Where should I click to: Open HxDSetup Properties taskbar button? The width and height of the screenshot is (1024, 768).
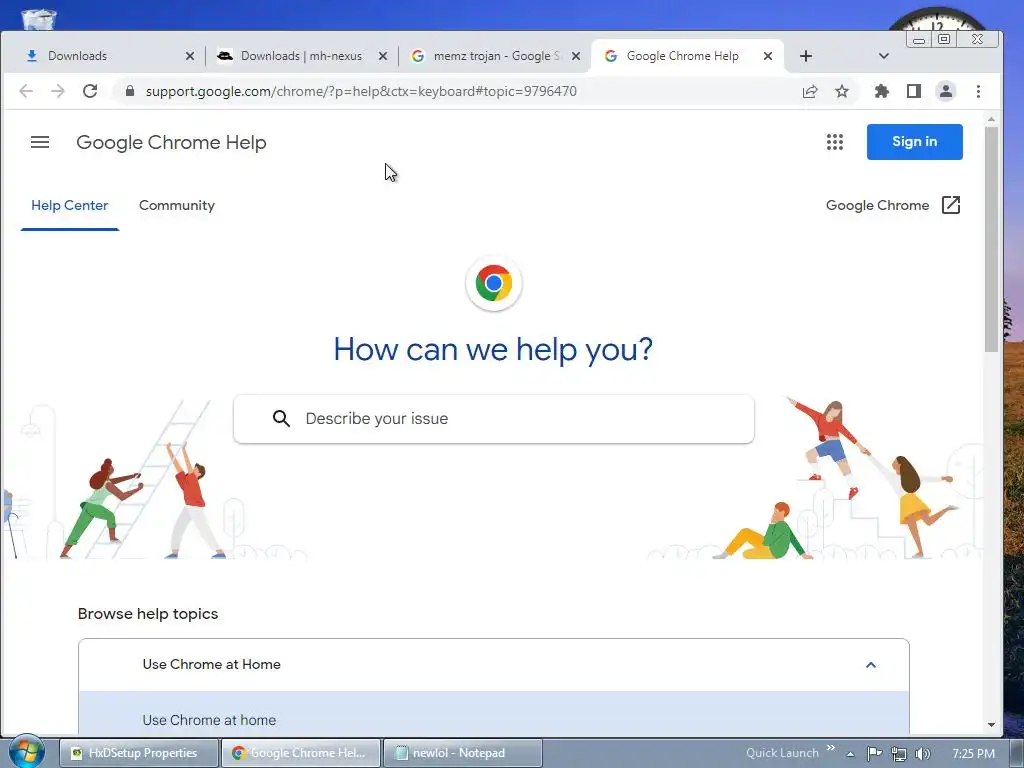138,753
